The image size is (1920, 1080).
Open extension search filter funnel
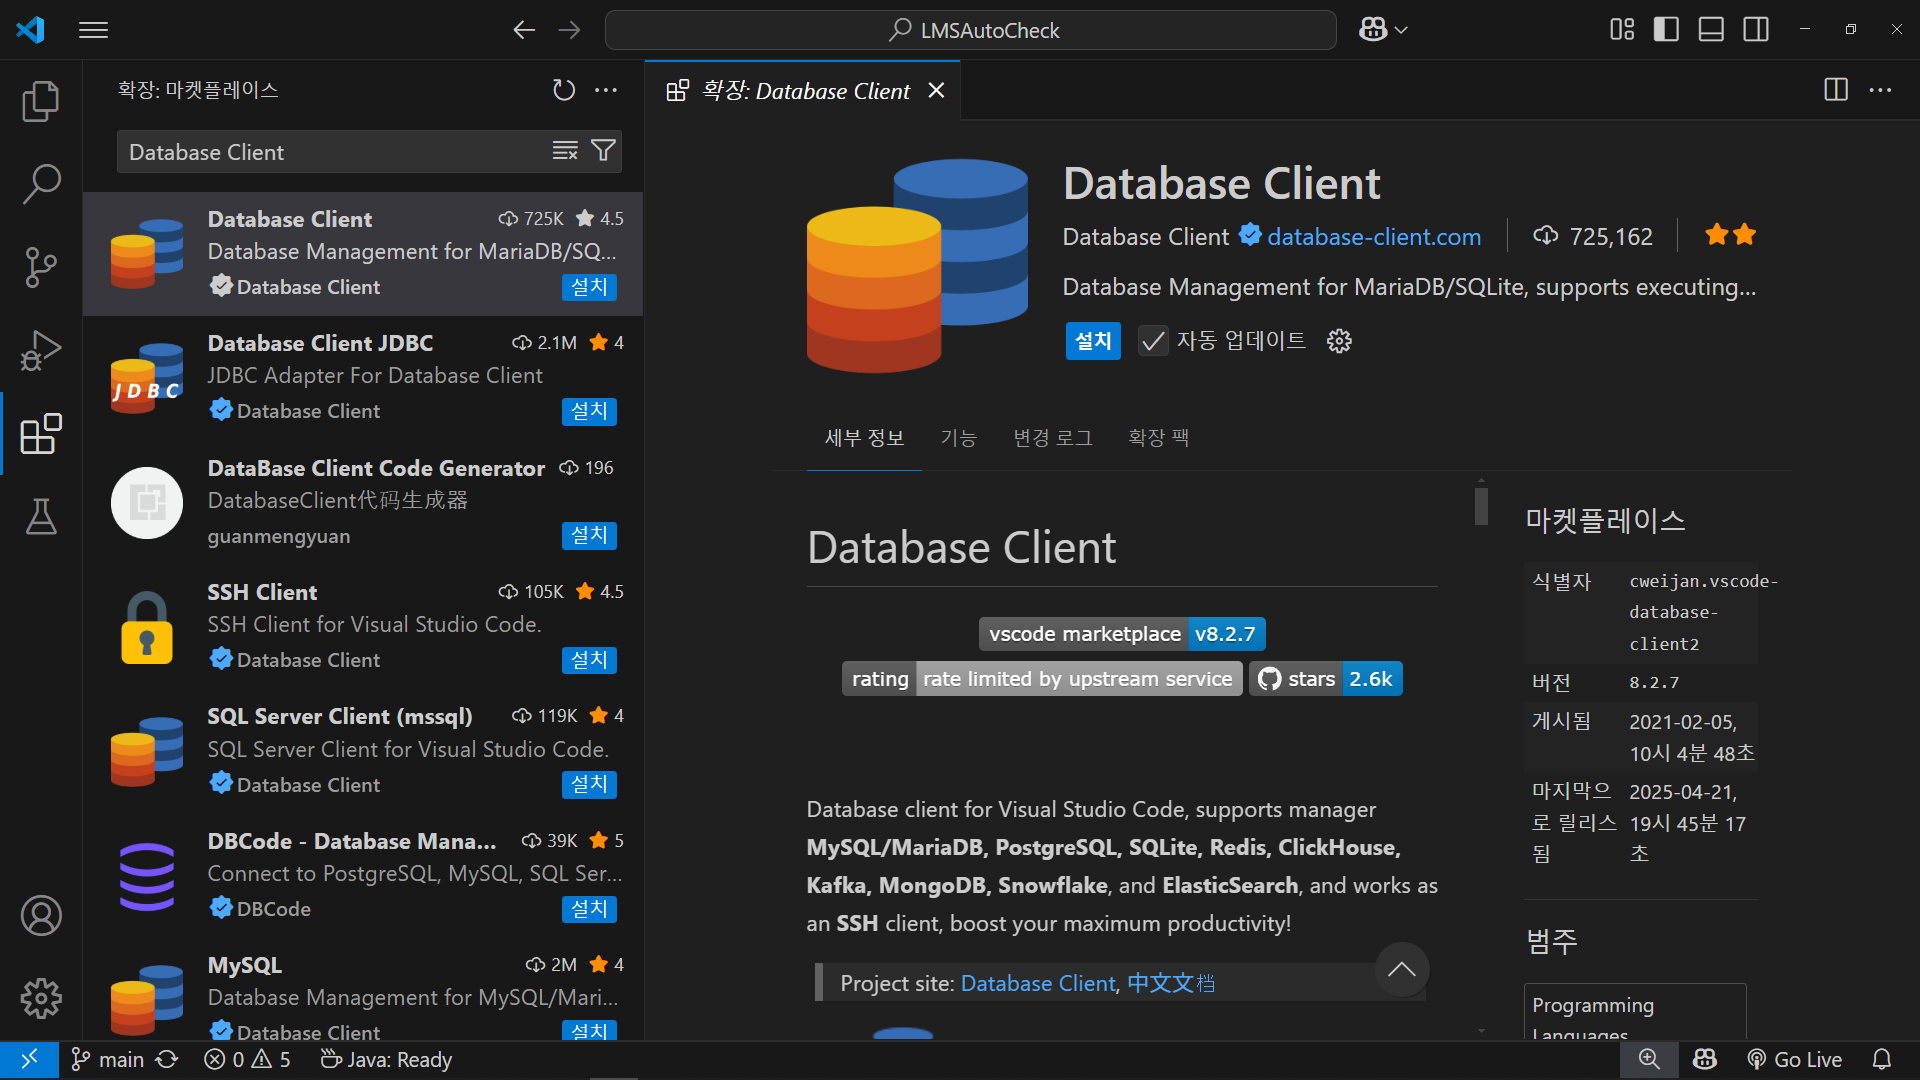pyautogui.click(x=603, y=151)
